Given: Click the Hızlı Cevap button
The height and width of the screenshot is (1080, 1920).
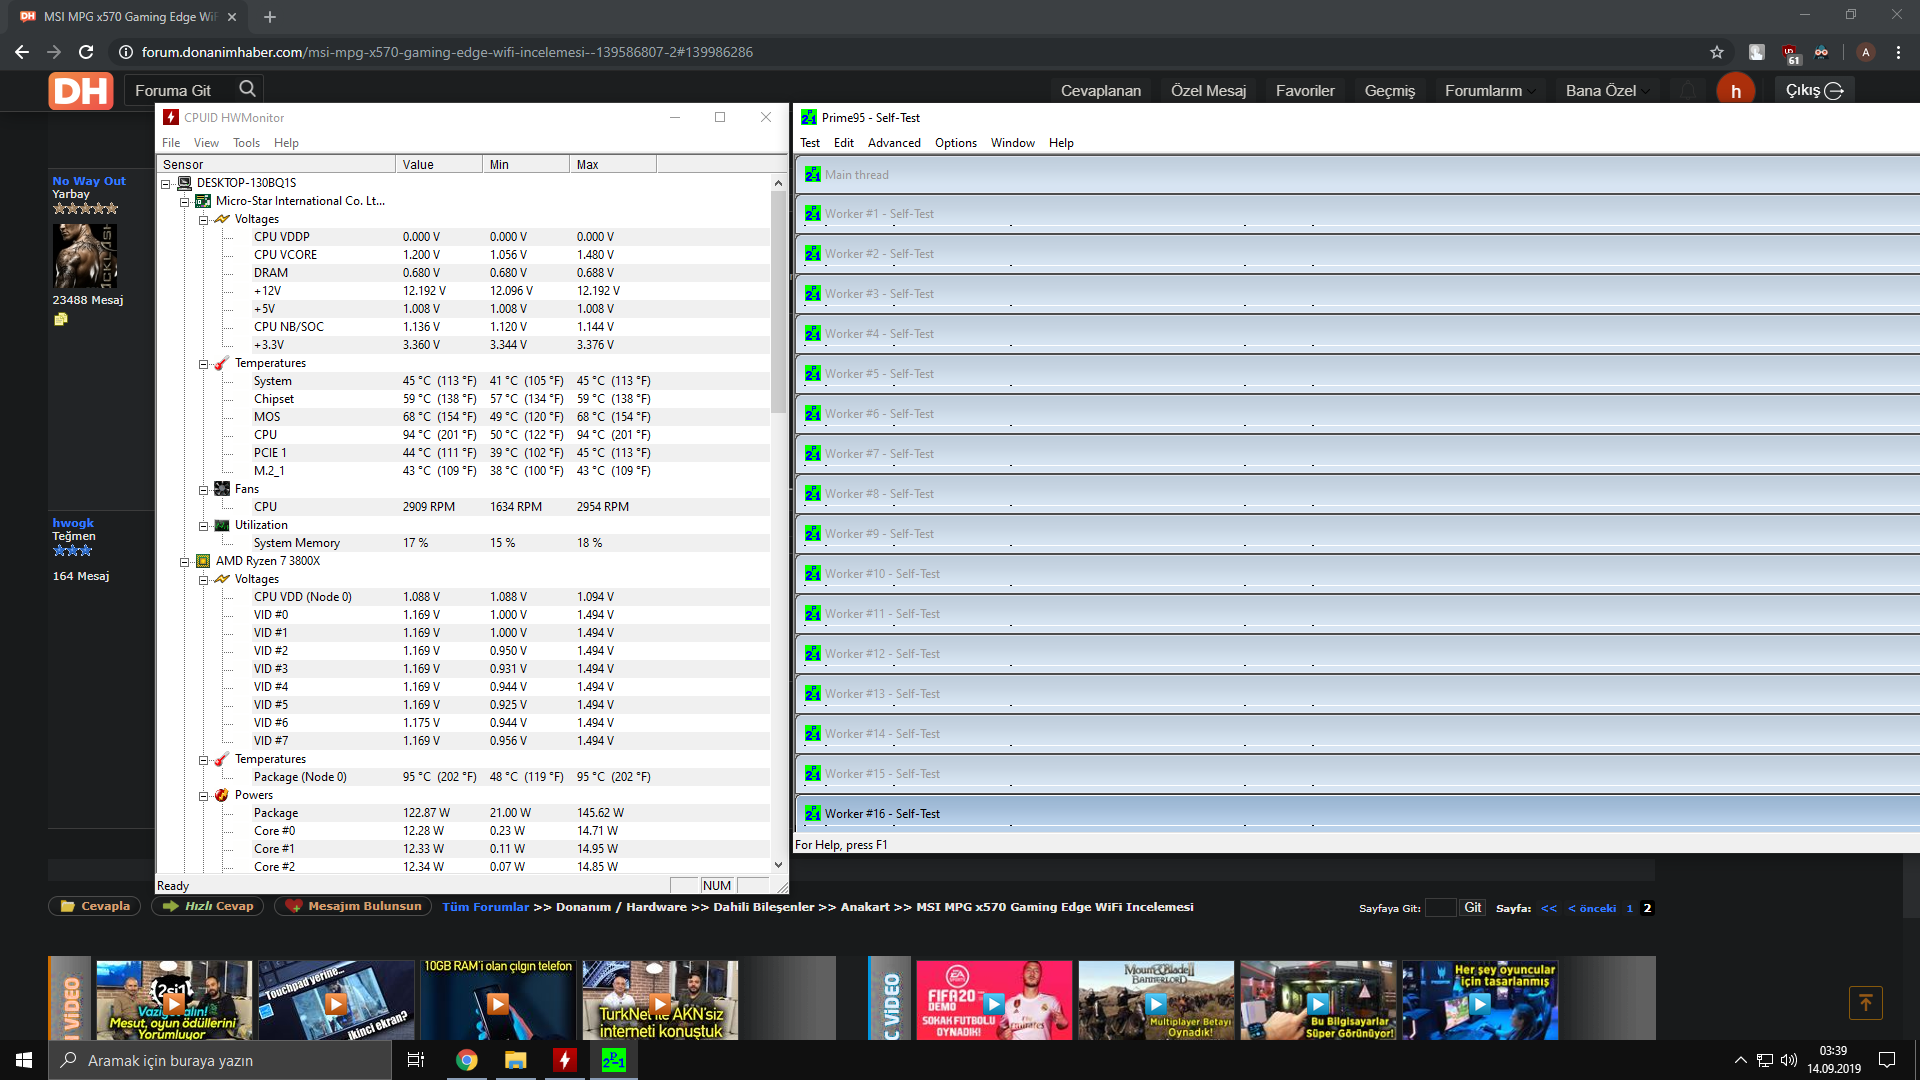Looking at the screenshot, I should coord(208,906).
